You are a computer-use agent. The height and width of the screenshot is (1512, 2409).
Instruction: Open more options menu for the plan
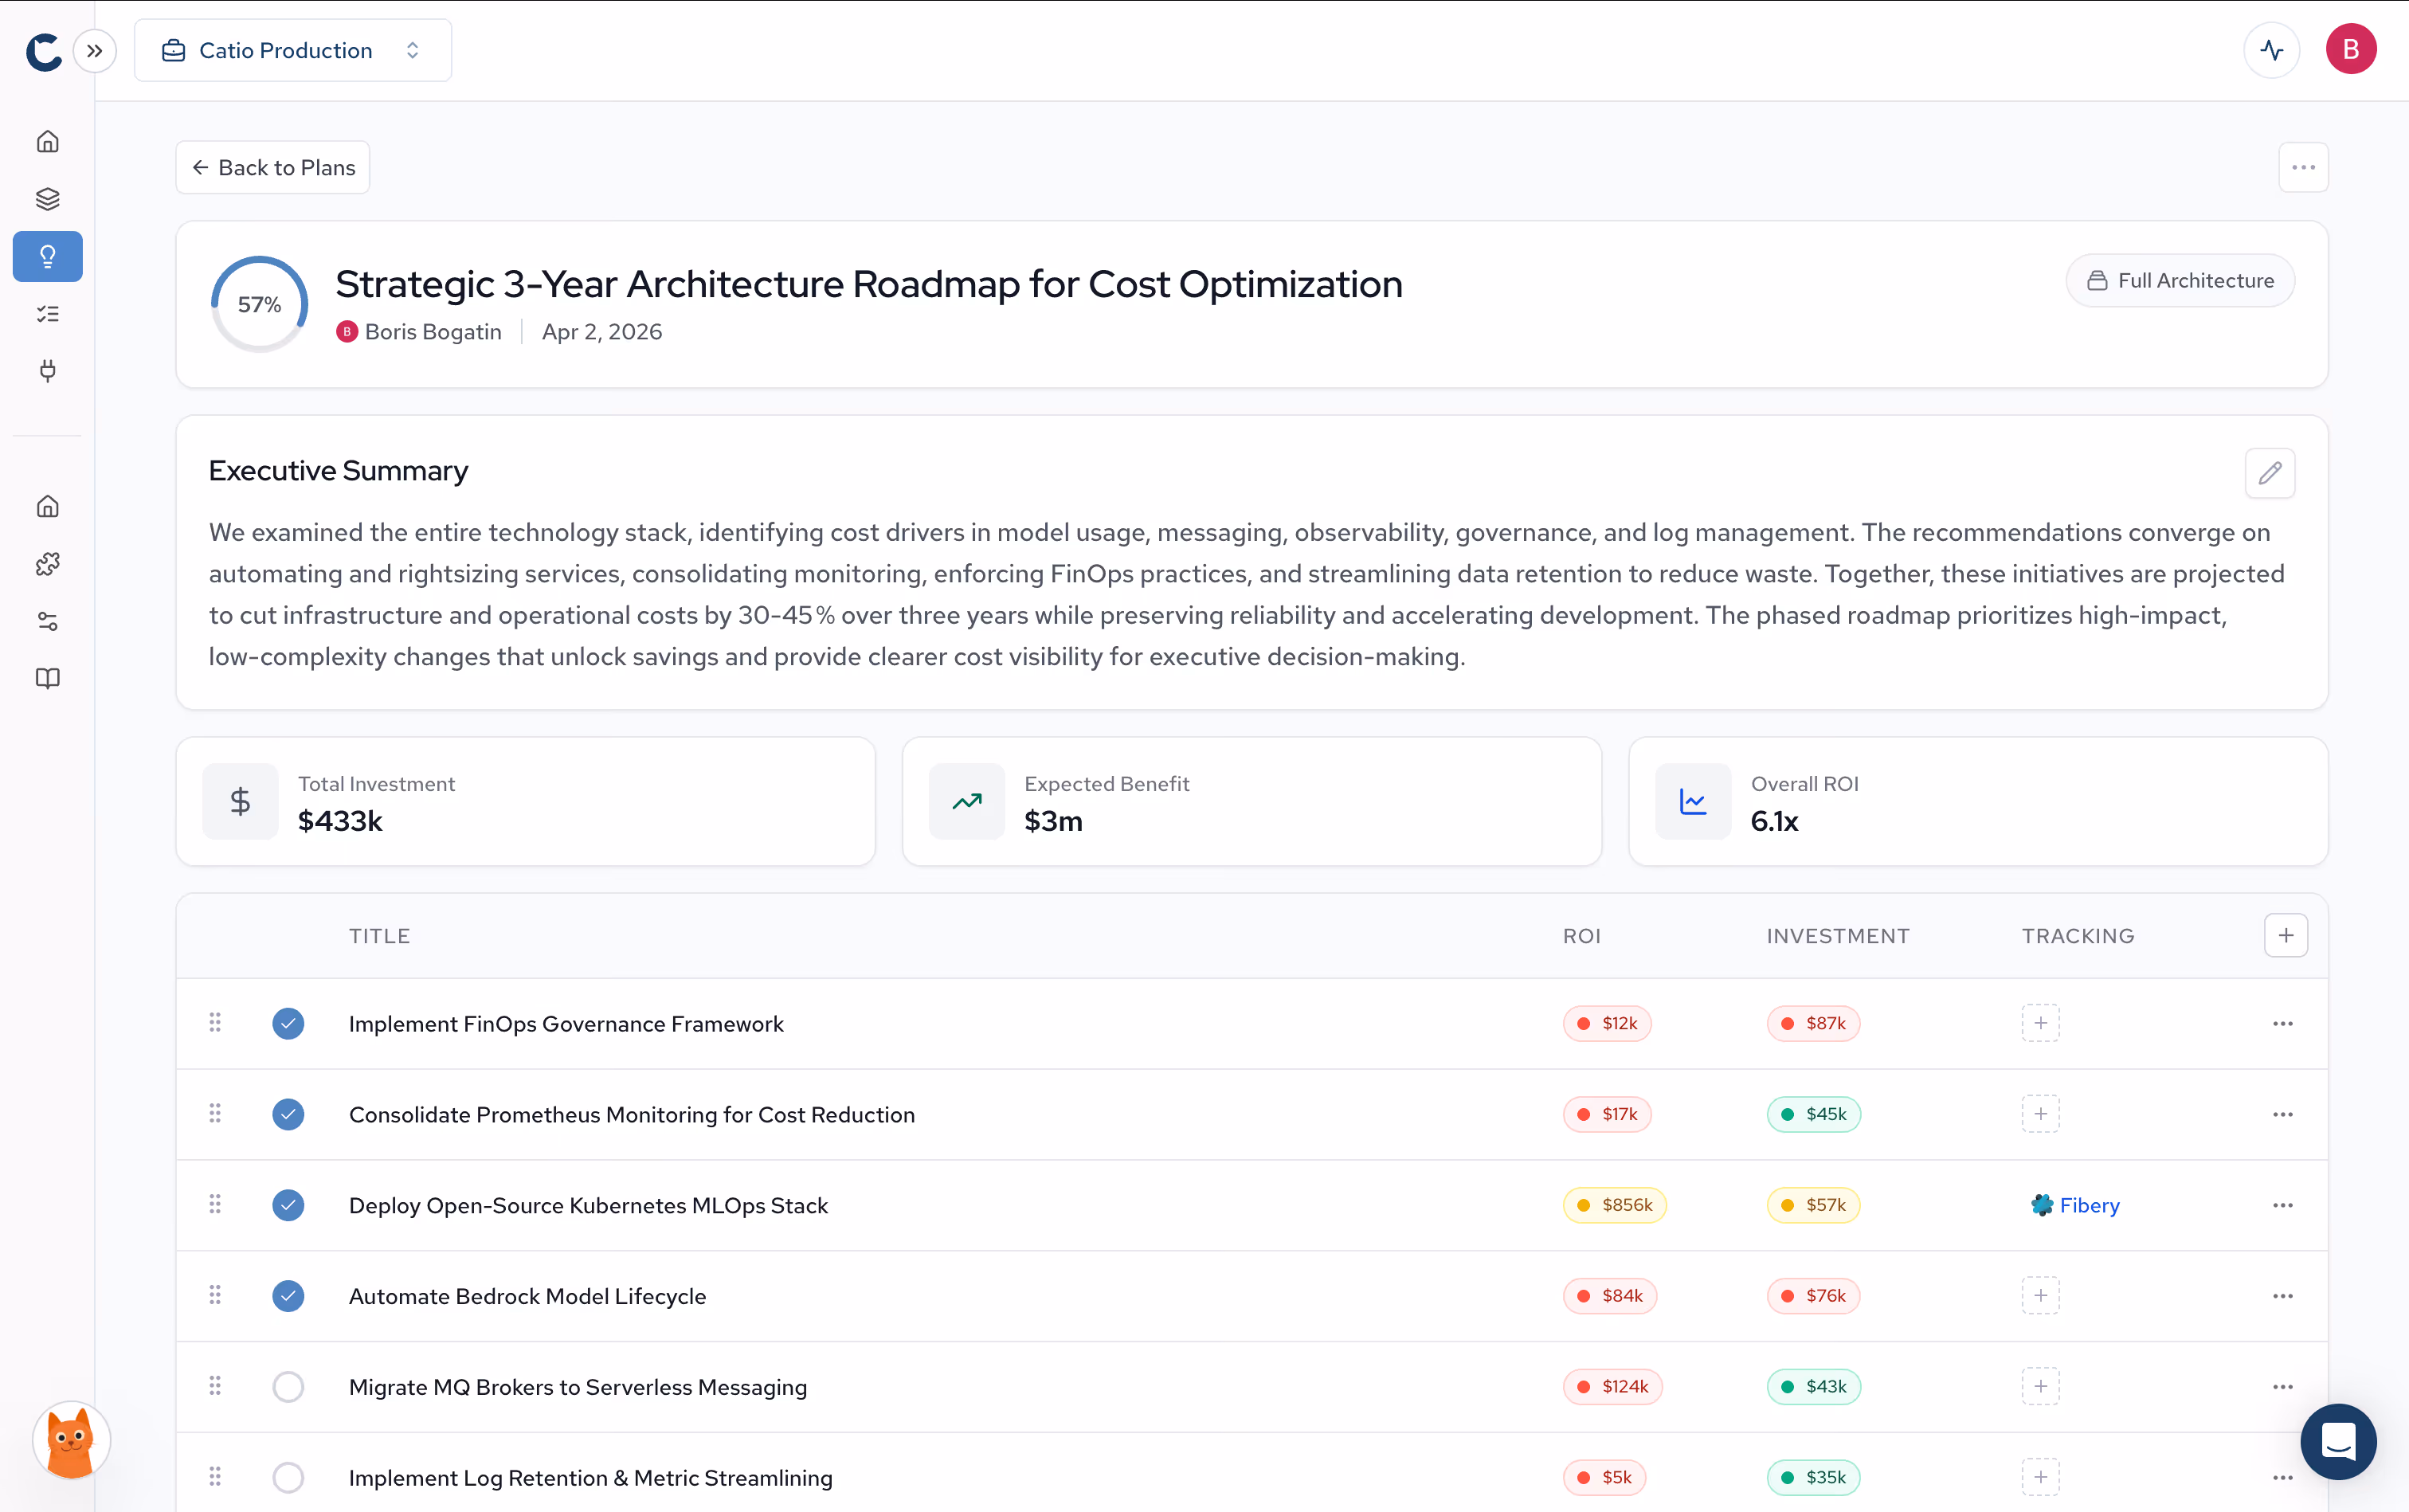[2303, 167]
